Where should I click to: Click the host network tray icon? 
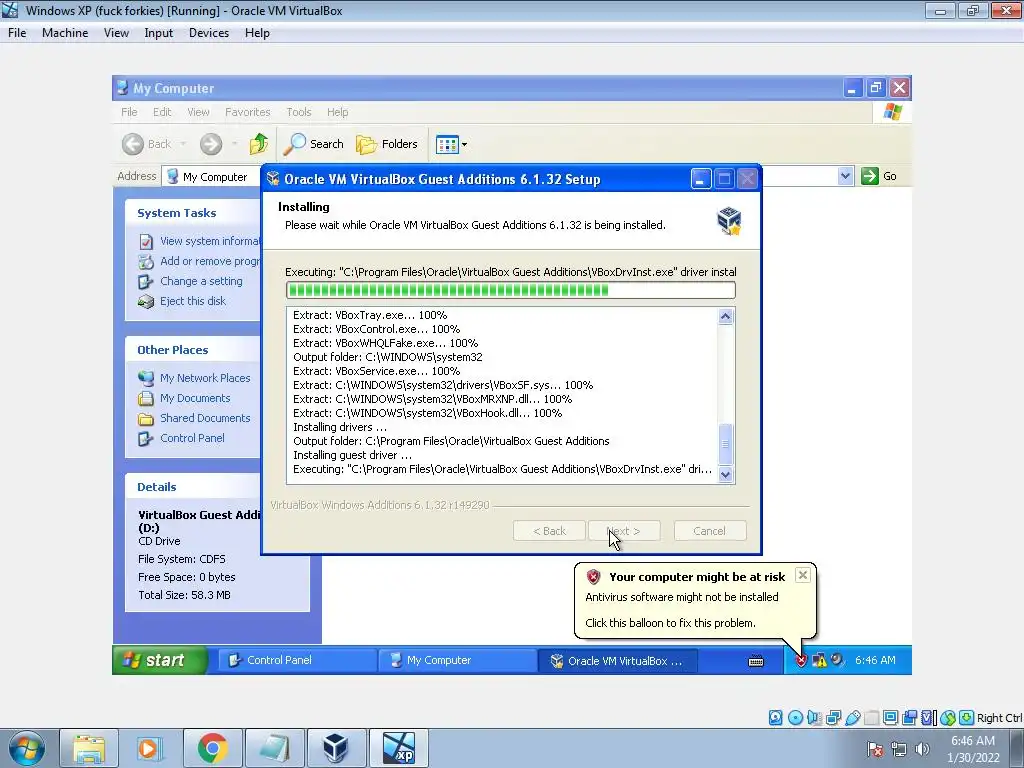899,749
